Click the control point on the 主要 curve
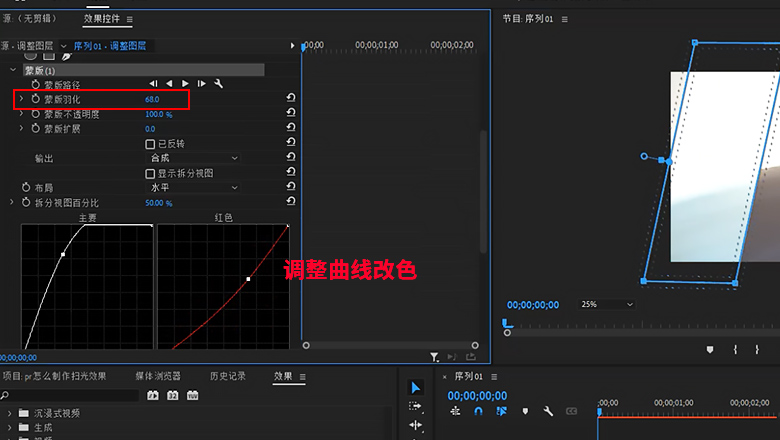This screenshot has height=440, width=780. pyautogui.click(x=63, y=255)
